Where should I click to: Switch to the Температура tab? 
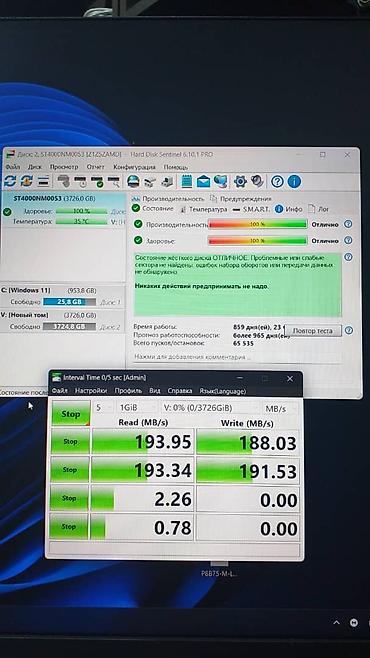pos(204,209)
